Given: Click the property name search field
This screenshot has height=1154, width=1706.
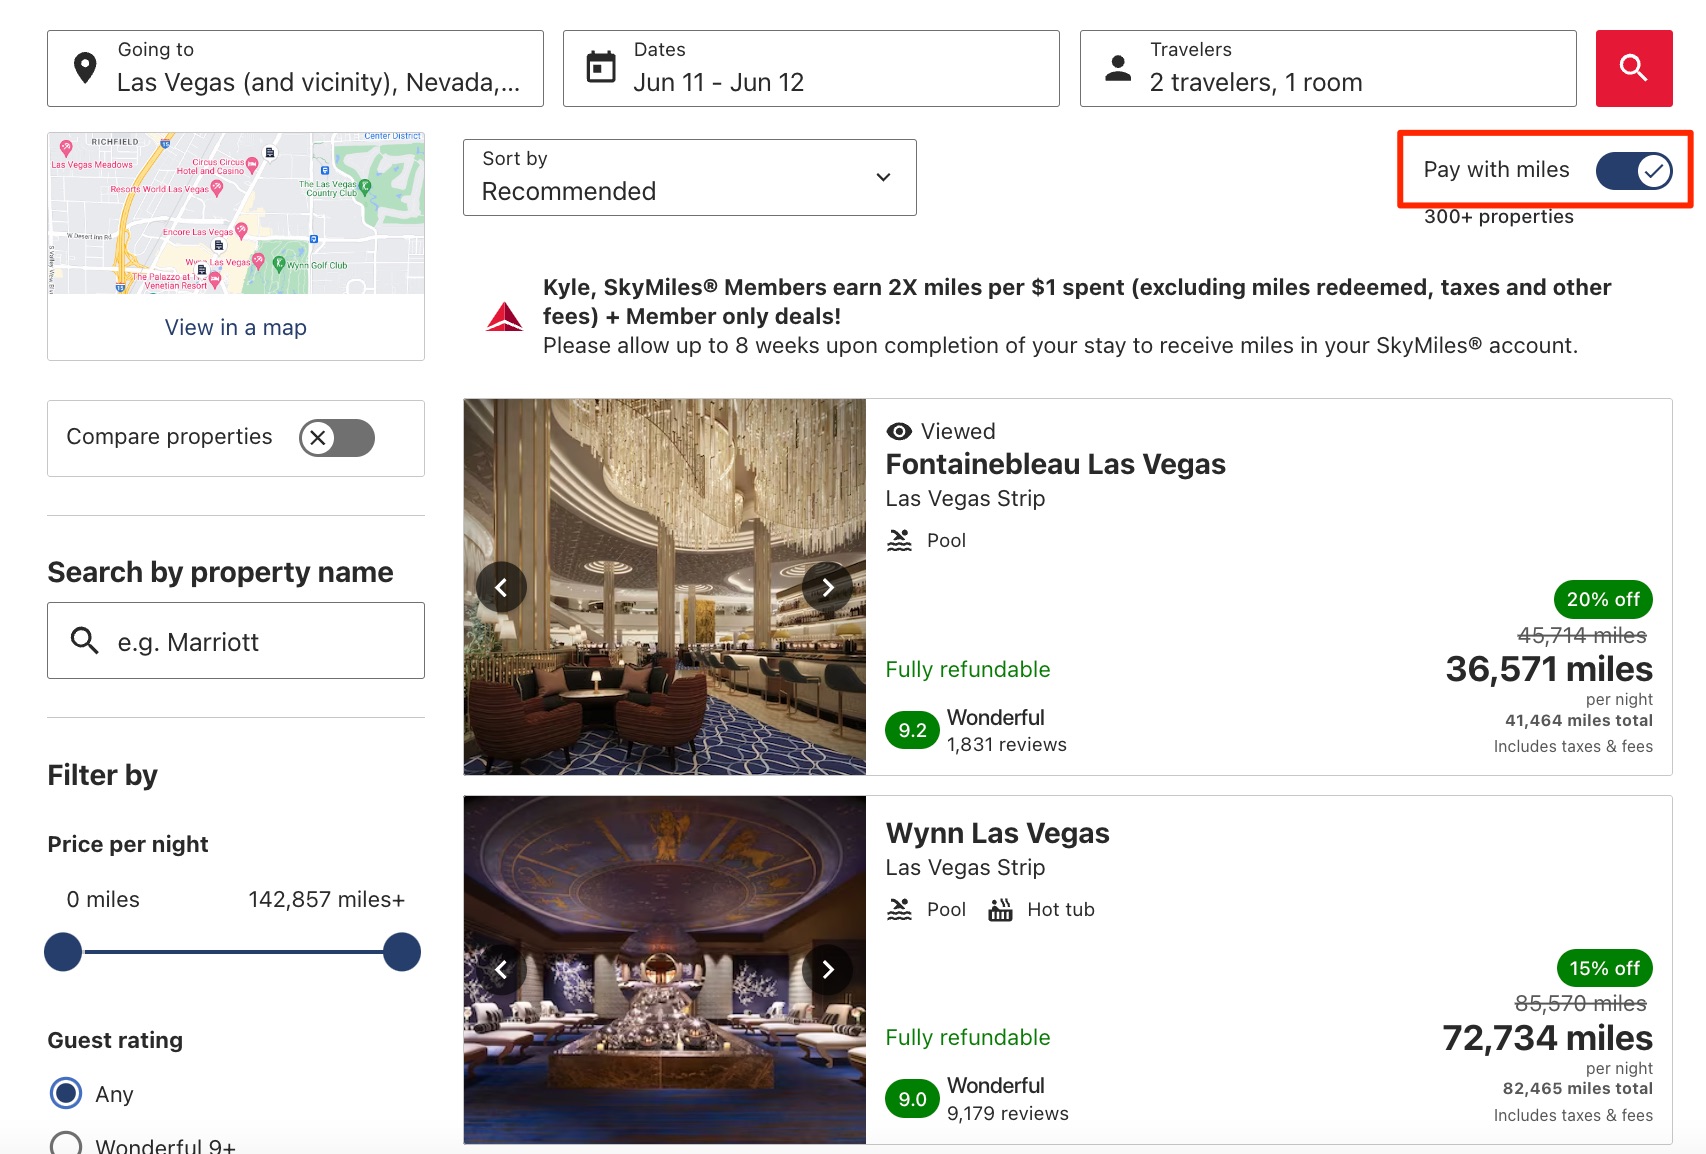Looking at the screenshot, I should (250, 641).
